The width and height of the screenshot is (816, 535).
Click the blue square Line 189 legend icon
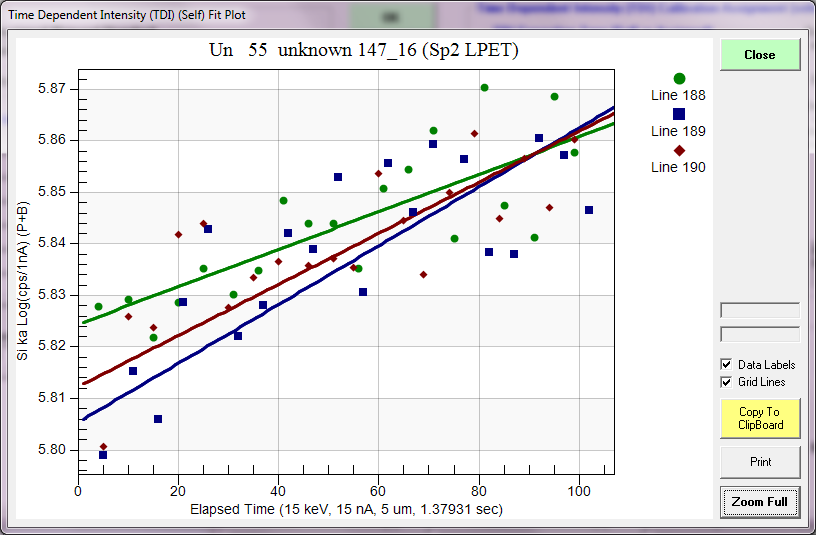pos(679,115)
